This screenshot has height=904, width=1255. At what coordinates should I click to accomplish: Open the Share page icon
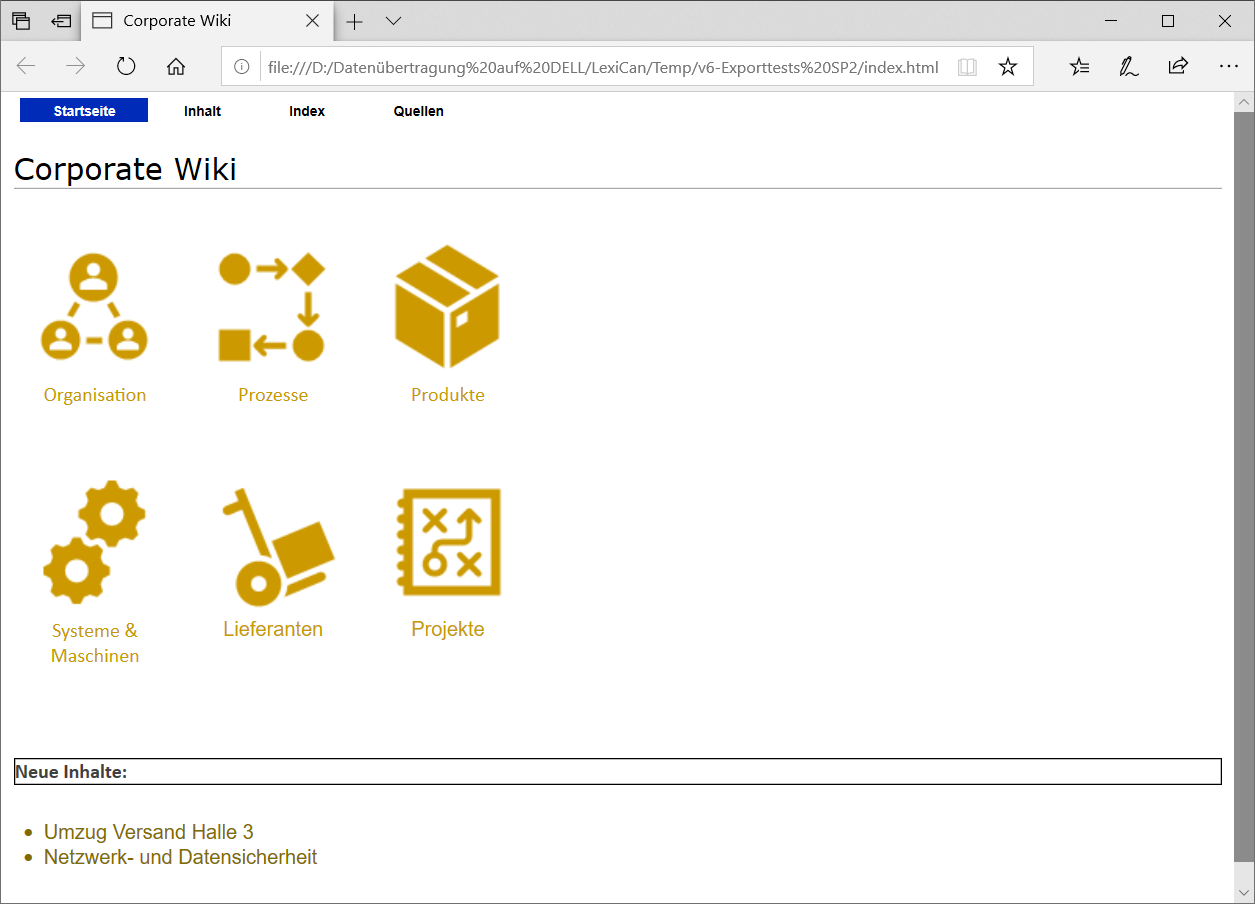1178,67
